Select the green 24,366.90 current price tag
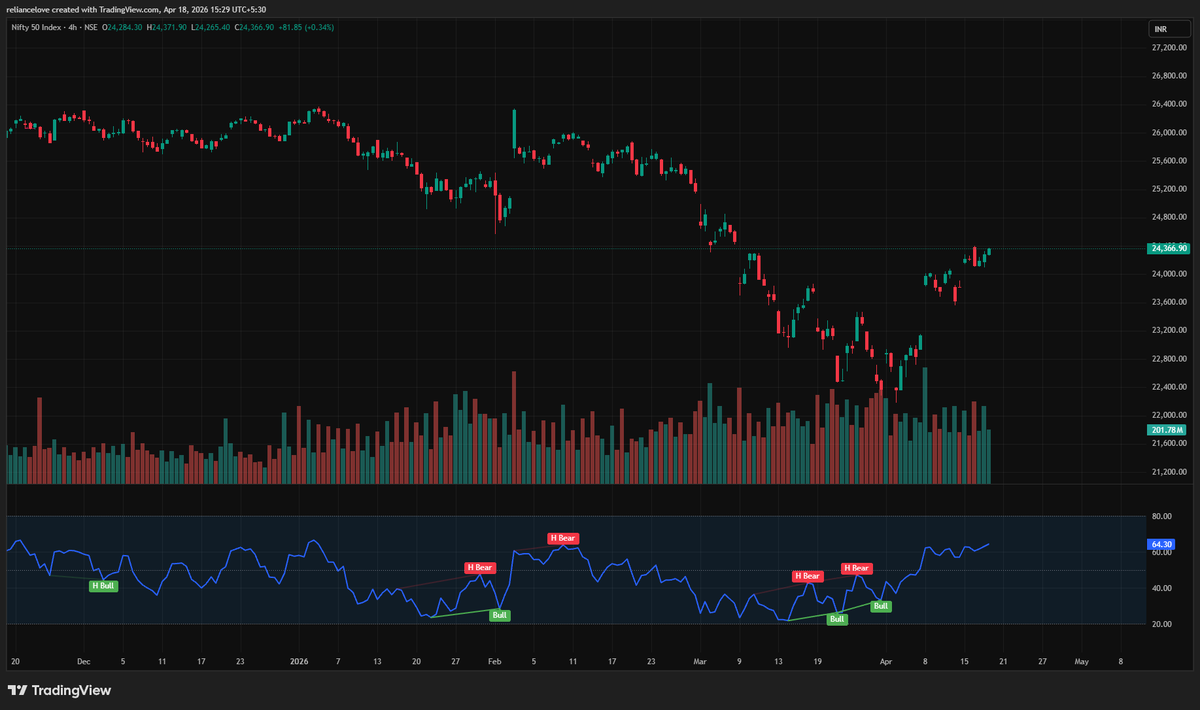The height and width of the screenshot is (710, 1200). coord(1169,248)
